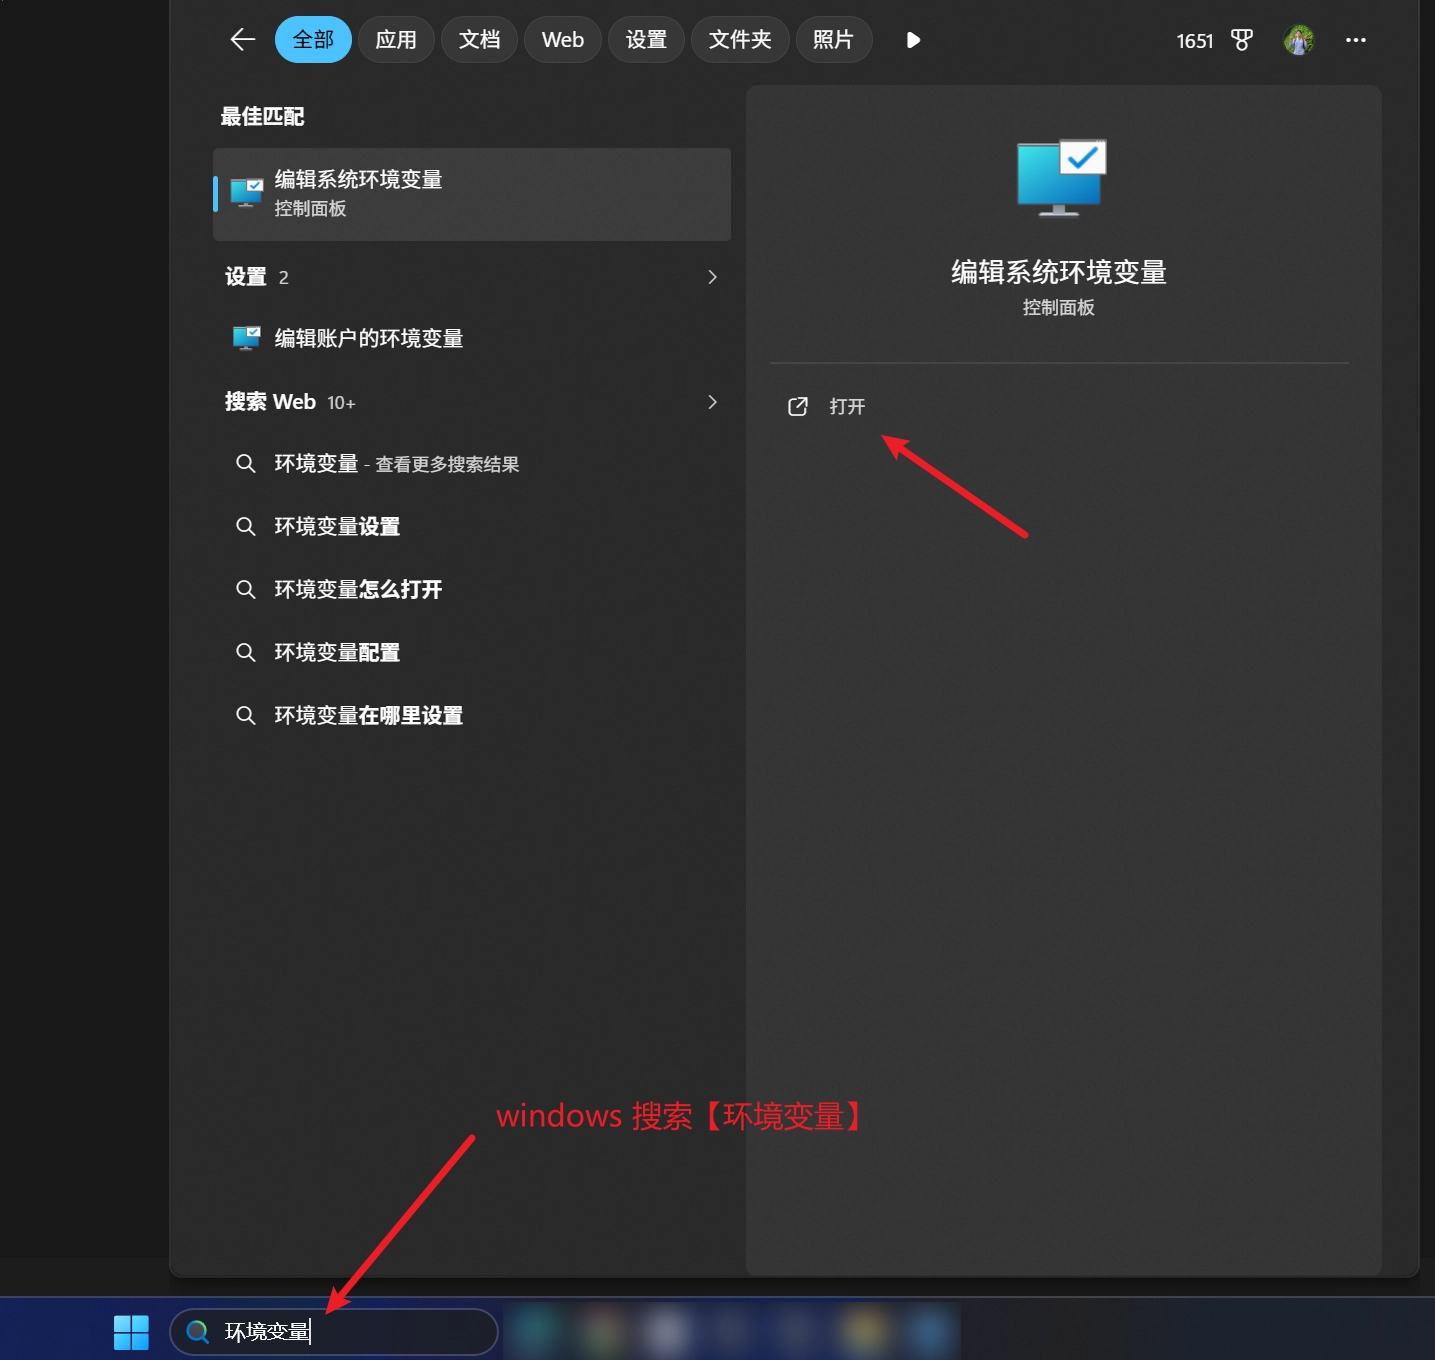
Task: Switch to the 文件夹 filter tab
Action: (740, 39)
